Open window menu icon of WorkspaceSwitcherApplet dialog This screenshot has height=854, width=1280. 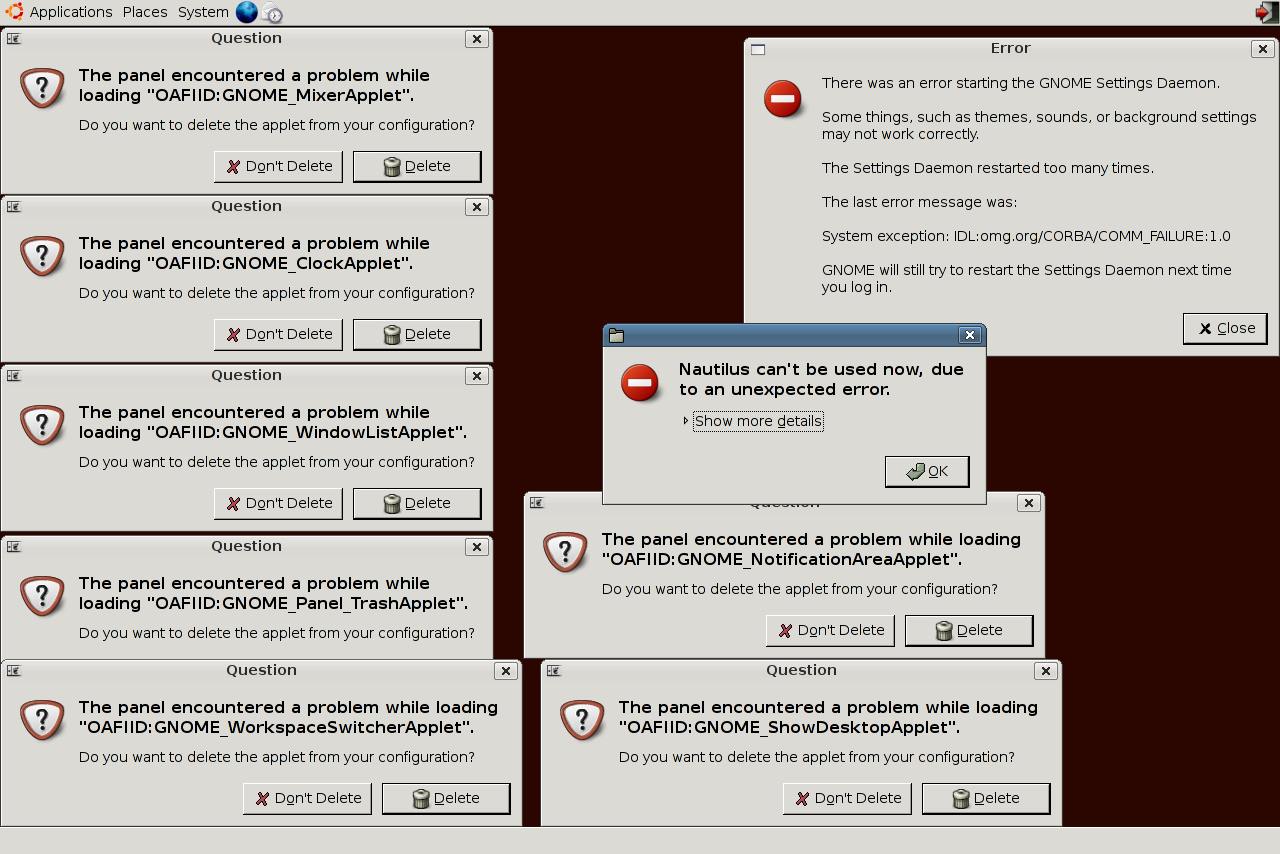(x=14, y=670)
